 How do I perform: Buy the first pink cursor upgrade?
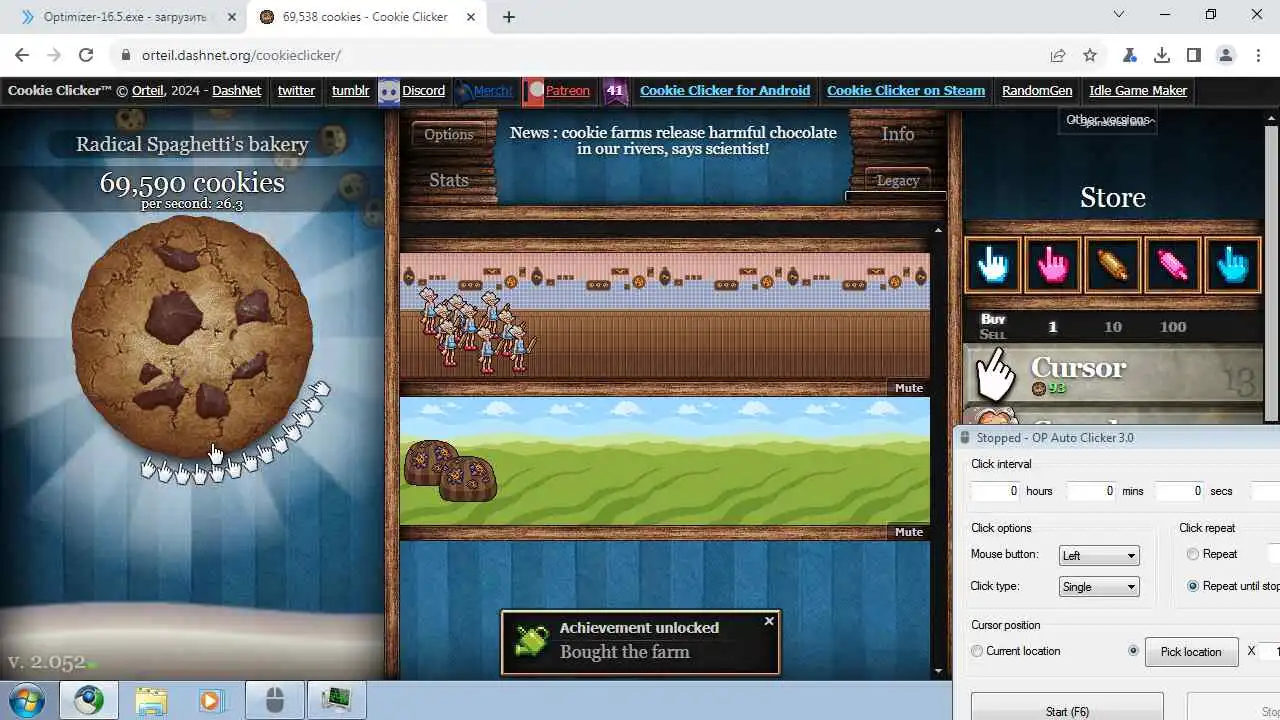coord(1053,265)
